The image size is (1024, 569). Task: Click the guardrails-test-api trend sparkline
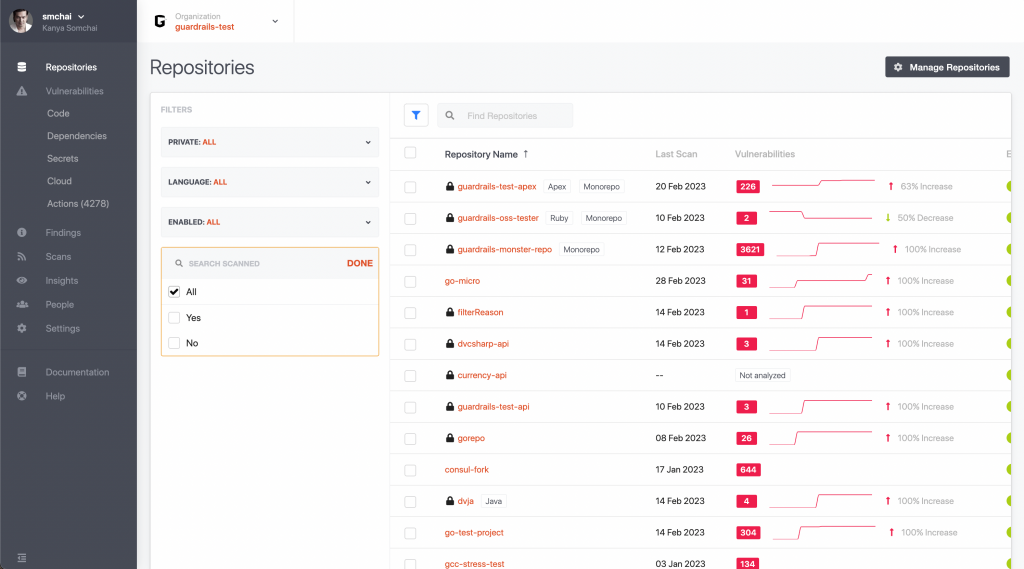820,406
